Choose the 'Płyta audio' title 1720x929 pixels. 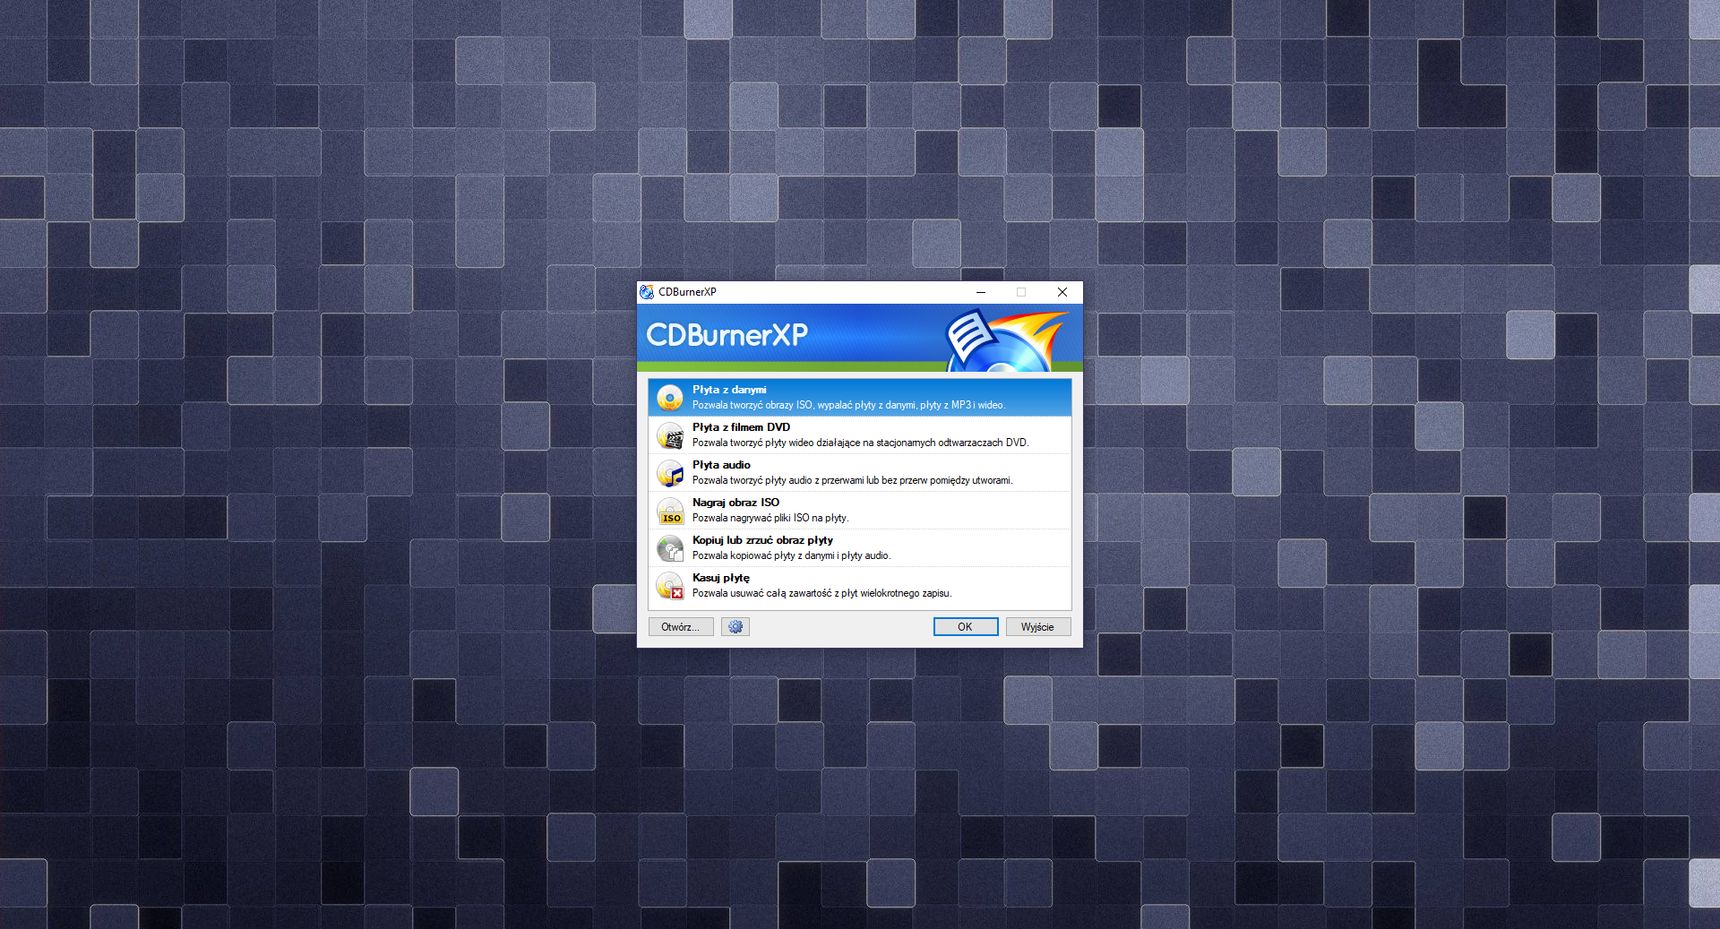[x=721, y=465]
